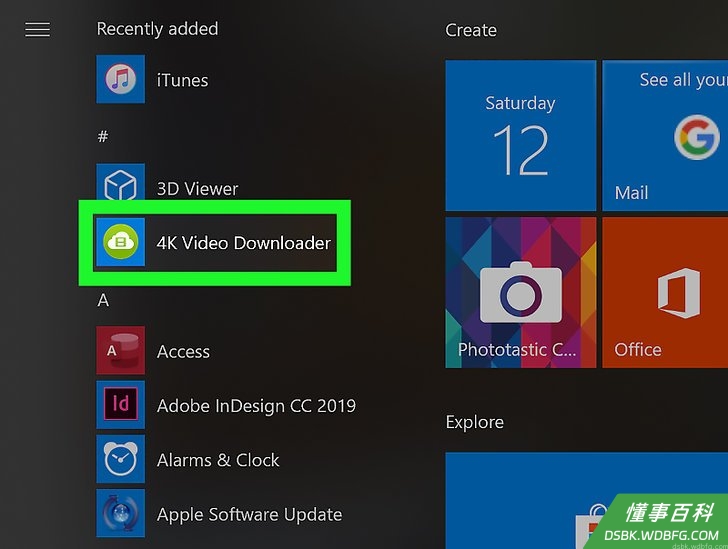This screenshot has width=728, height=549.
Task: Click the # letter group header
Action: (103, 136)
